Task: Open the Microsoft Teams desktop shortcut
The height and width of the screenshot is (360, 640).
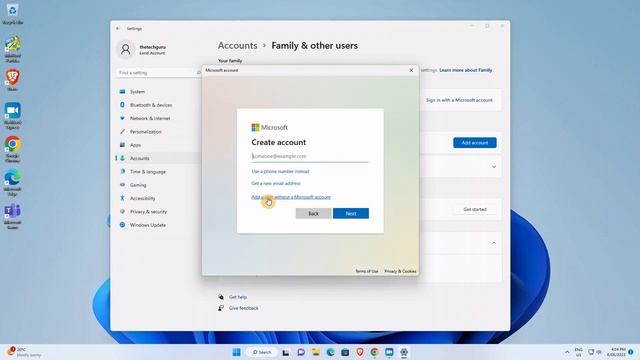Action: tap(12, 216)
